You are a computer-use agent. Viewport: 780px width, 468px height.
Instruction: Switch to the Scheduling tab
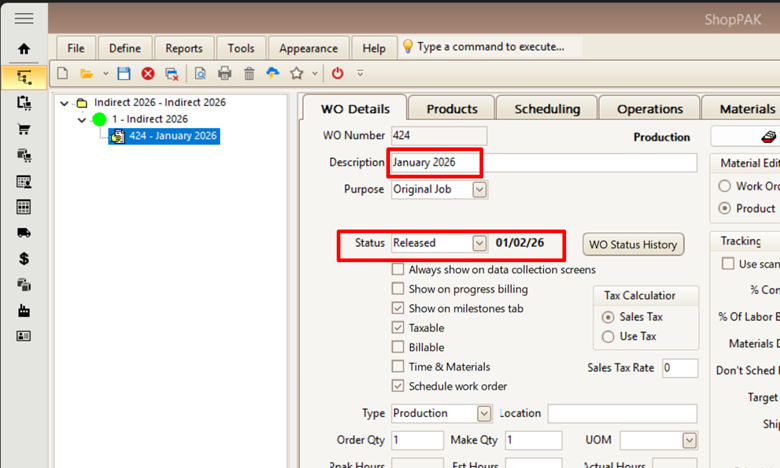pos(547,109)
